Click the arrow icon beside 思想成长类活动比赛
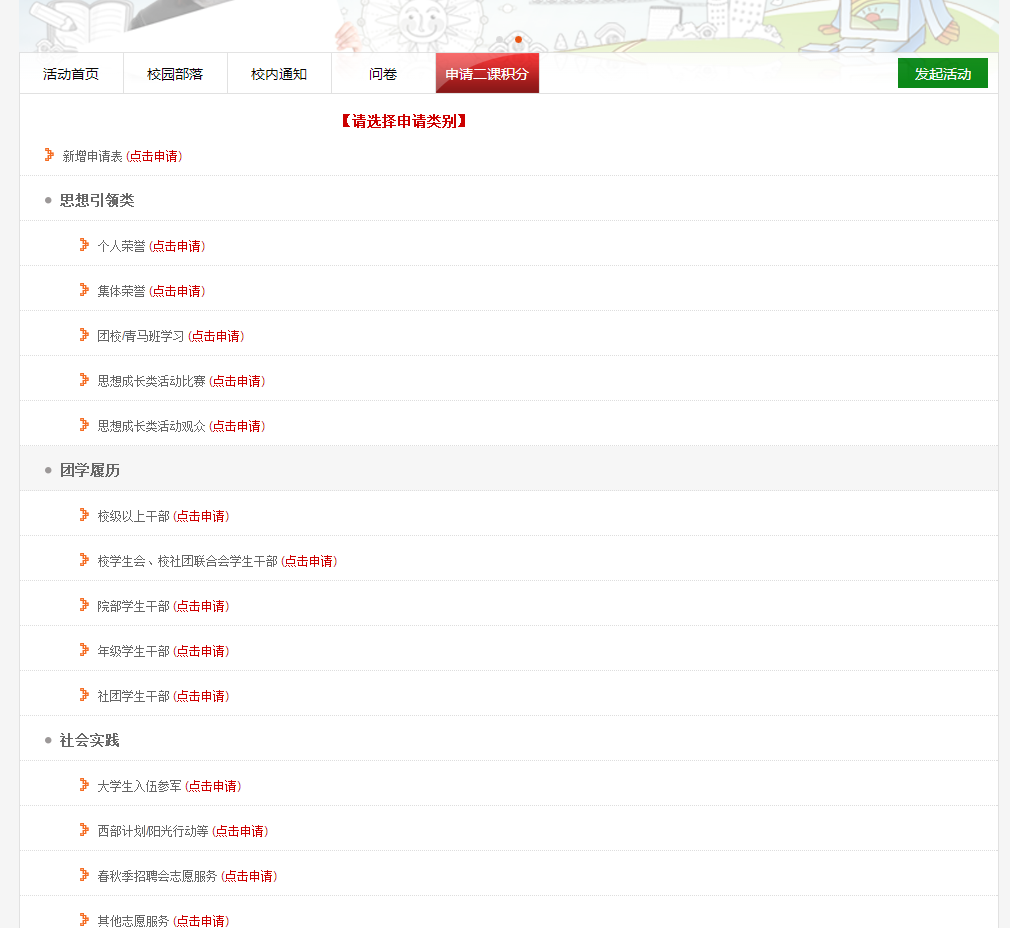Screen dimensions: 1010x928 [84, 380]
